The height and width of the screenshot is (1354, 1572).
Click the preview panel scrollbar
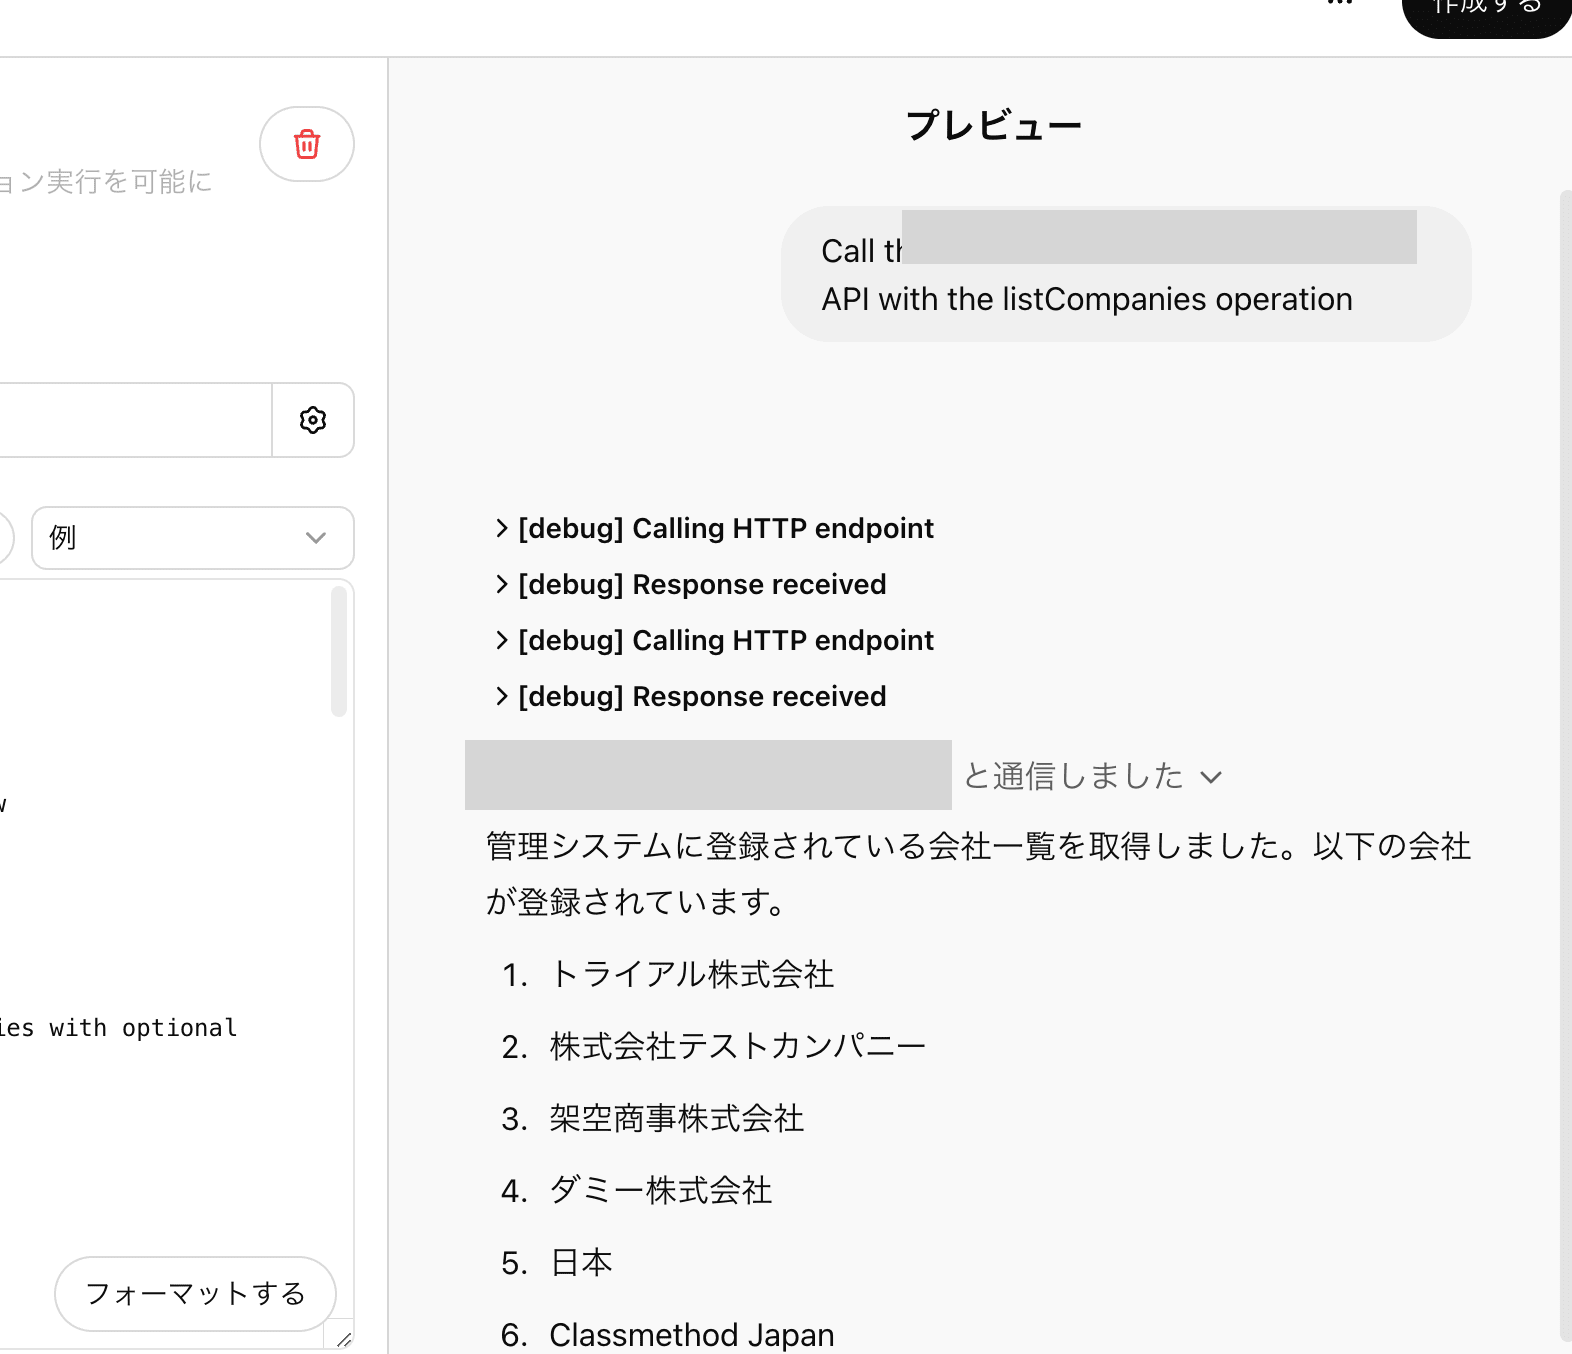point(1566,765)
